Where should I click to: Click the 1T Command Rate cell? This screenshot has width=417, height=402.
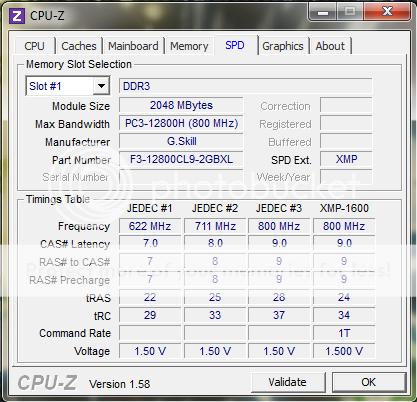pos(344,333)
